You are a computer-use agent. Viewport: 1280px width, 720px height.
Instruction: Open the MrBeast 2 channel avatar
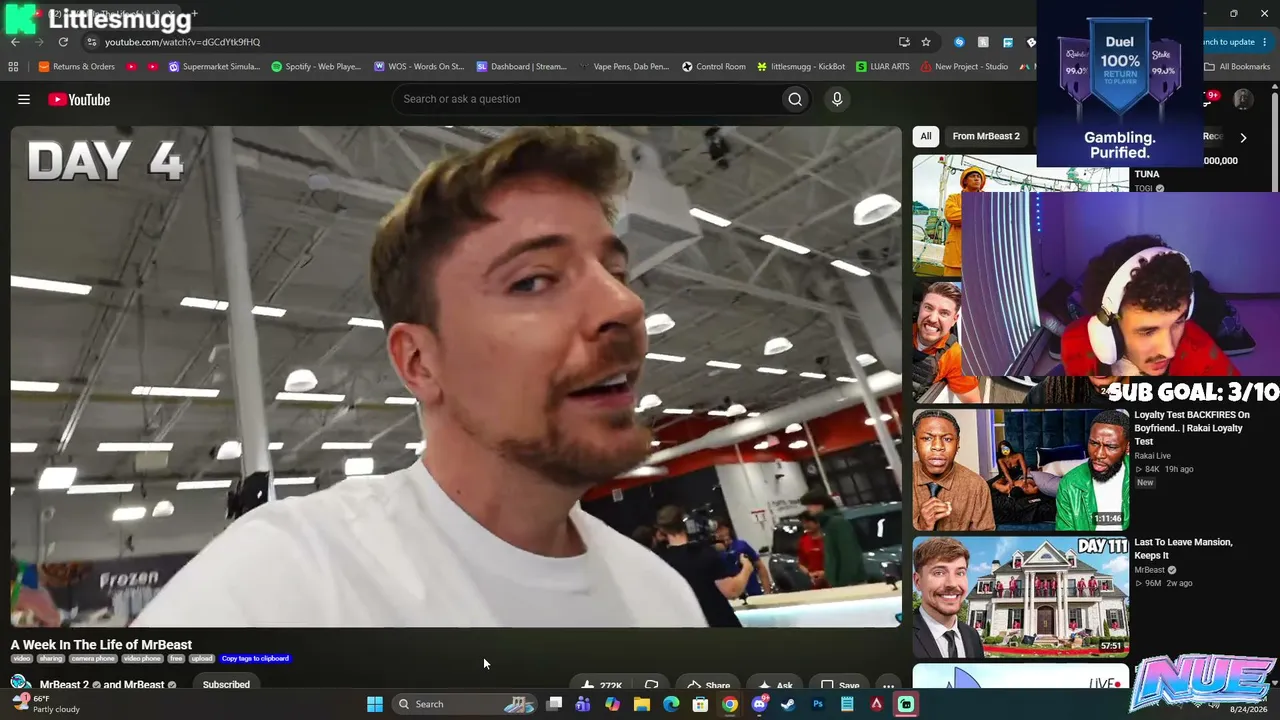point(20,684)
